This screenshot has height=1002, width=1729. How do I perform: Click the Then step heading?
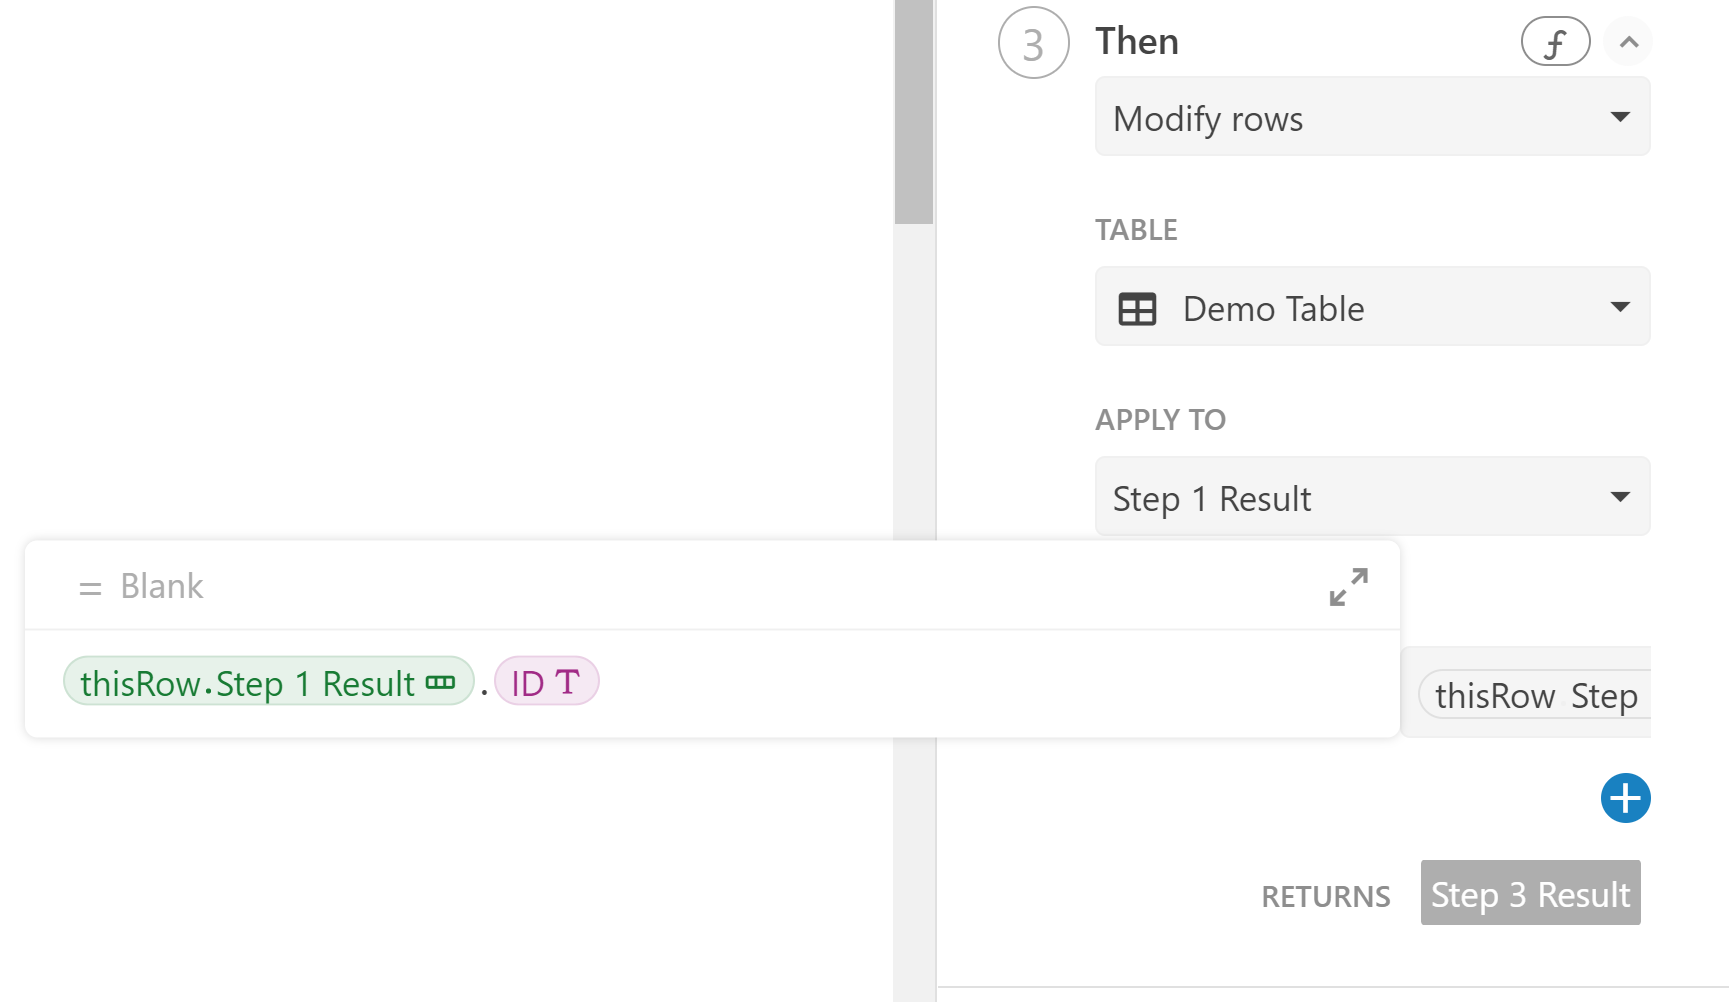1136,41
